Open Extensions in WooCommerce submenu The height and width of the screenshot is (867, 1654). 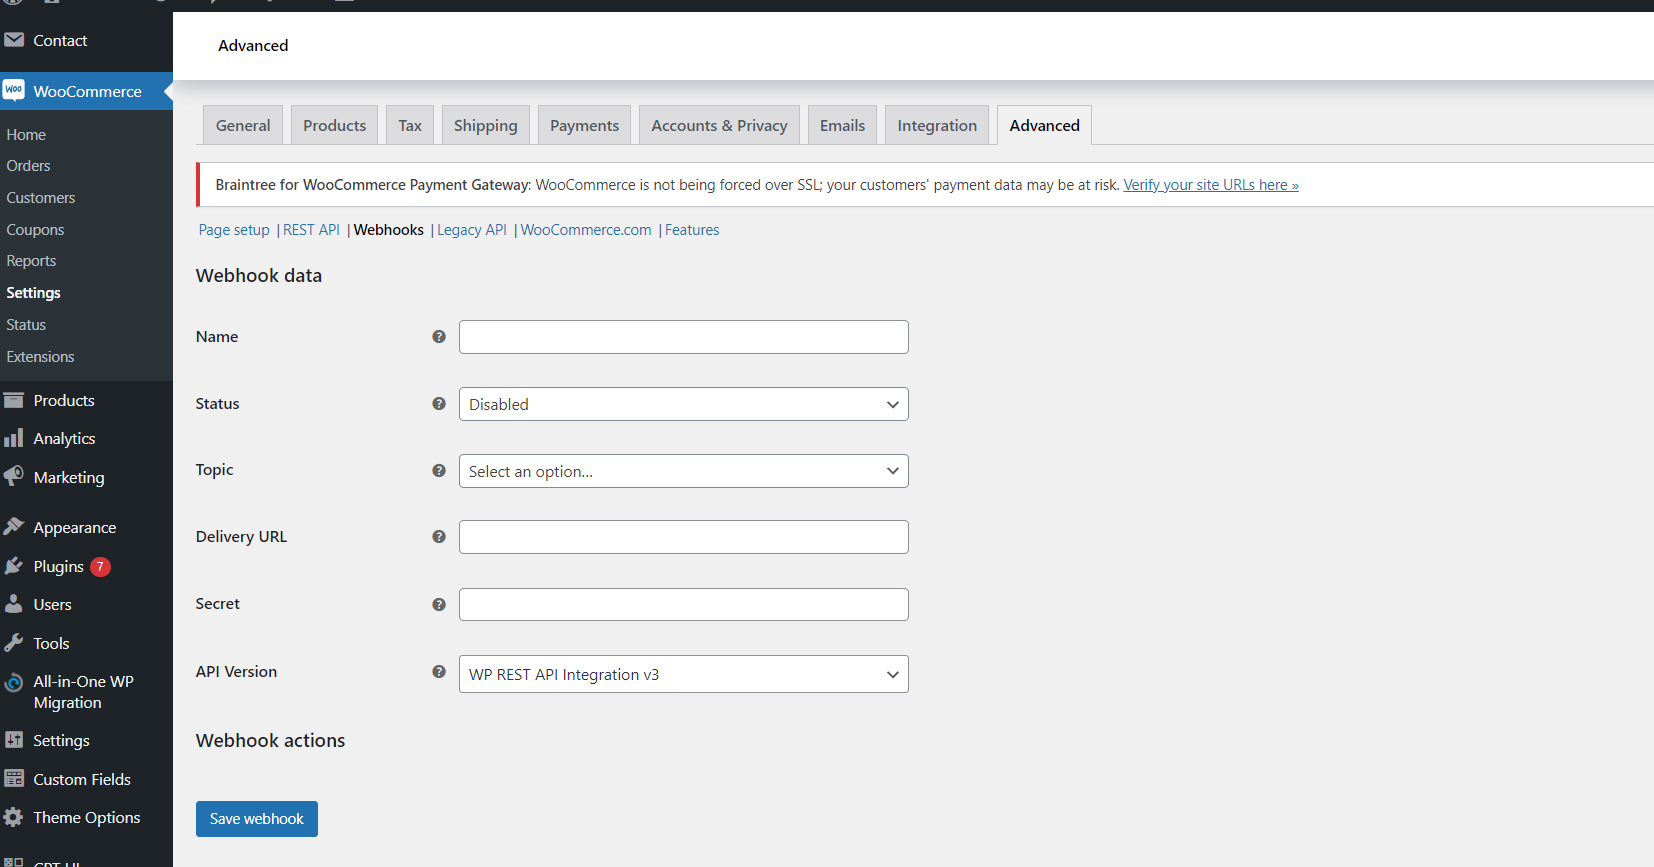40,357
